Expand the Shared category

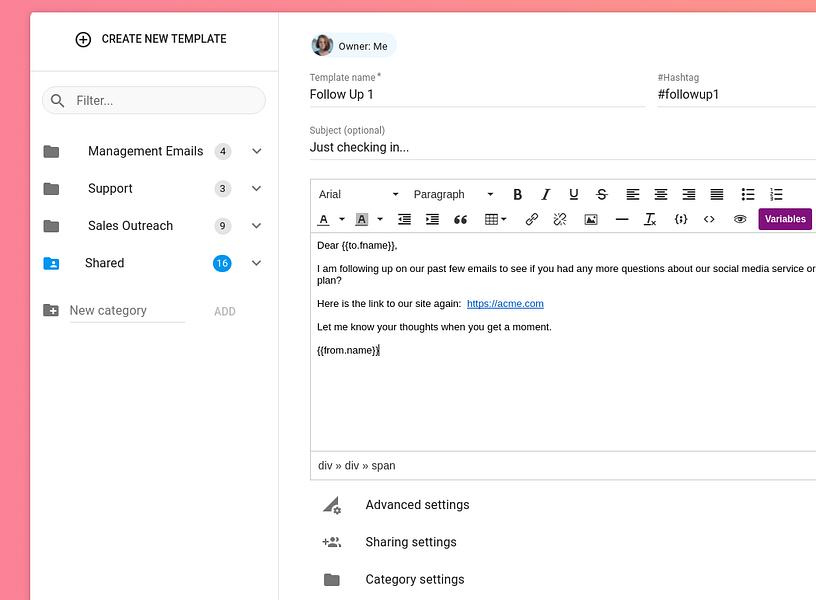tap(257, 263)
